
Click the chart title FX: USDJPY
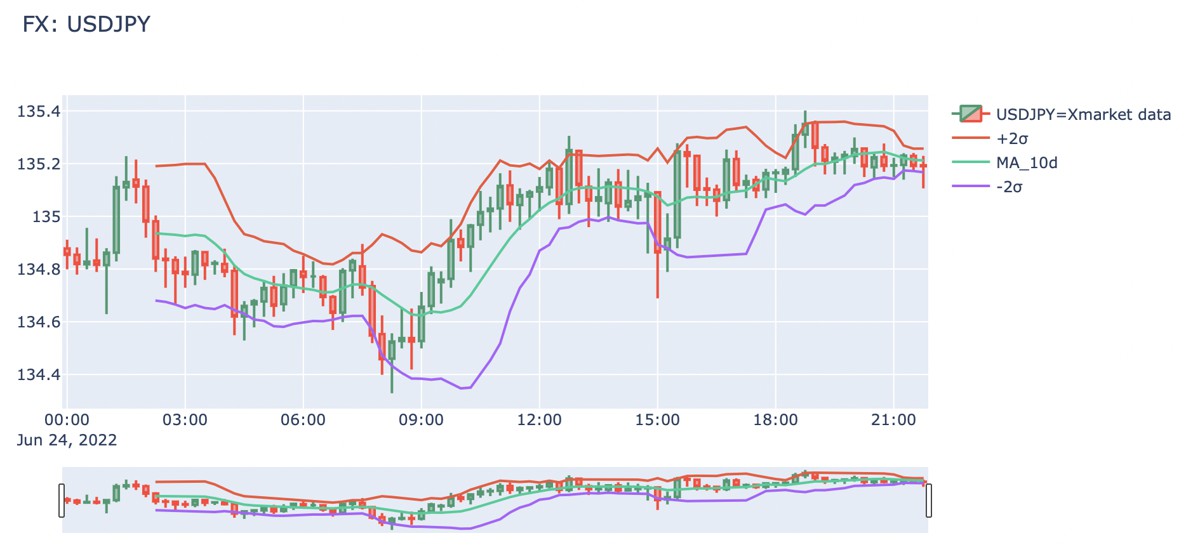point(86,25)
